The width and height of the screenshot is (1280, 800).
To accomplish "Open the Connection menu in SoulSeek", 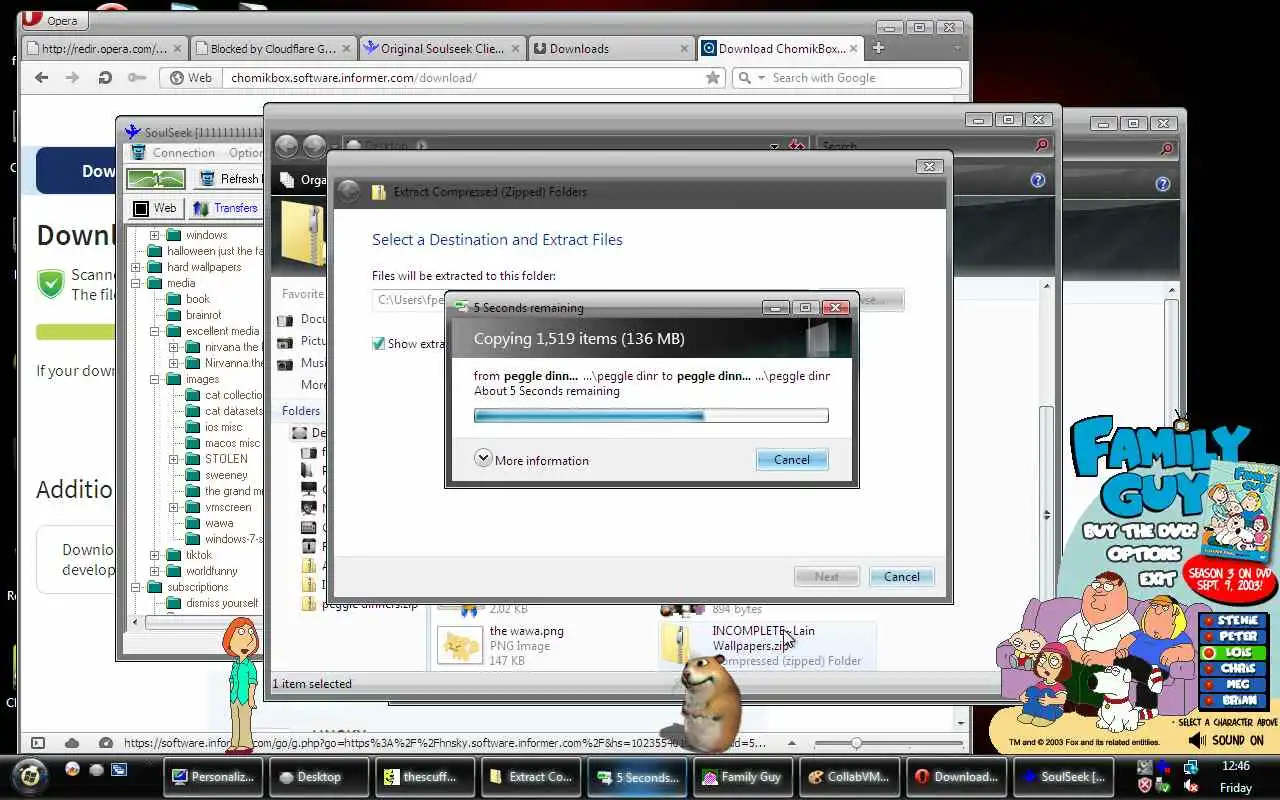I will pyautogui.click(x=183, y=153).
